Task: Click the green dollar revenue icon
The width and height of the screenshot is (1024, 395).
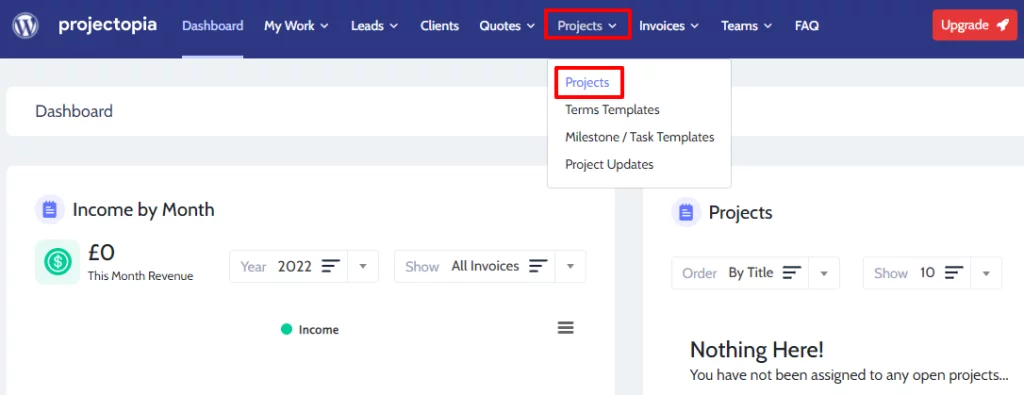Action: 57,262
